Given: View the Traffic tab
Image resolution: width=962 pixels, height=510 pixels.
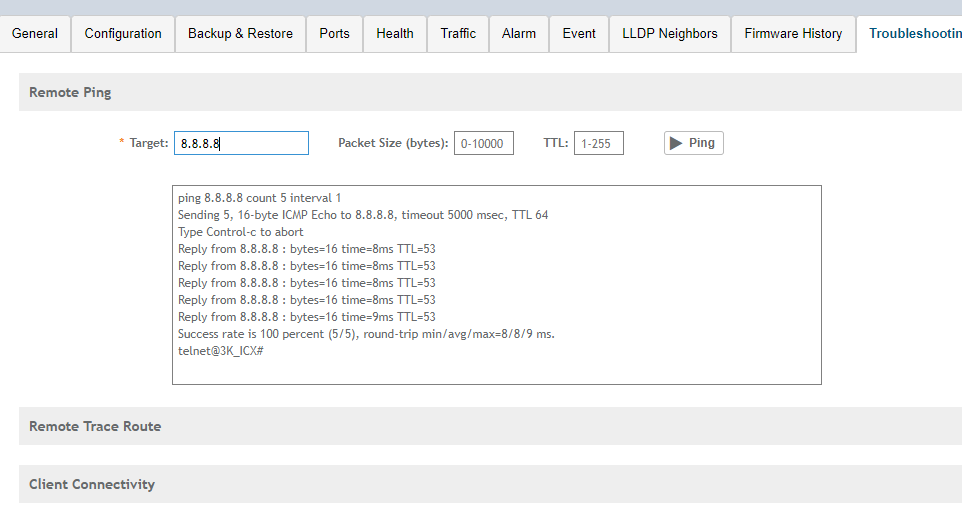Looking at the screenshot, I should [458, 34].
